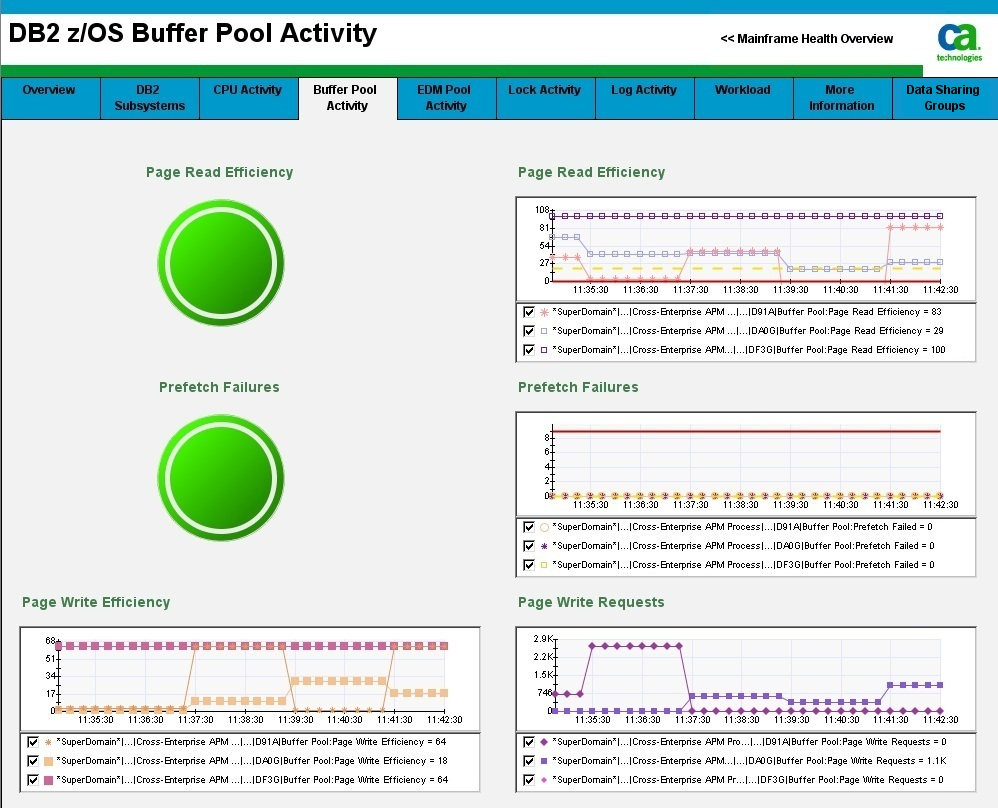998x808 pixels.
Task: Disable the DF3G Page Write Requests series
Action: (x=529, y=780)
